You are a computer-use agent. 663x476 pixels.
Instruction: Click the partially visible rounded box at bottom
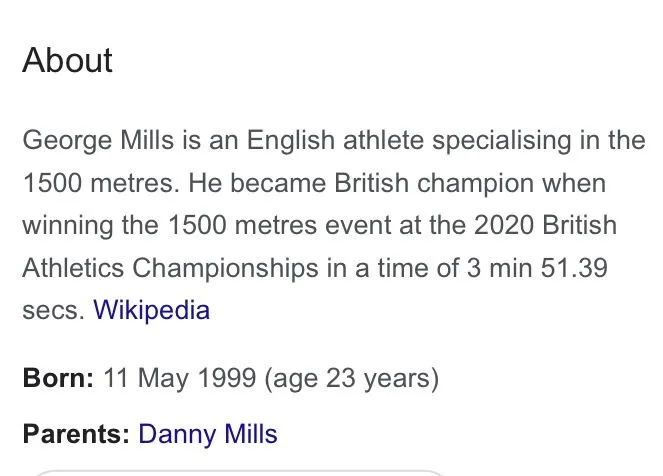240,471
